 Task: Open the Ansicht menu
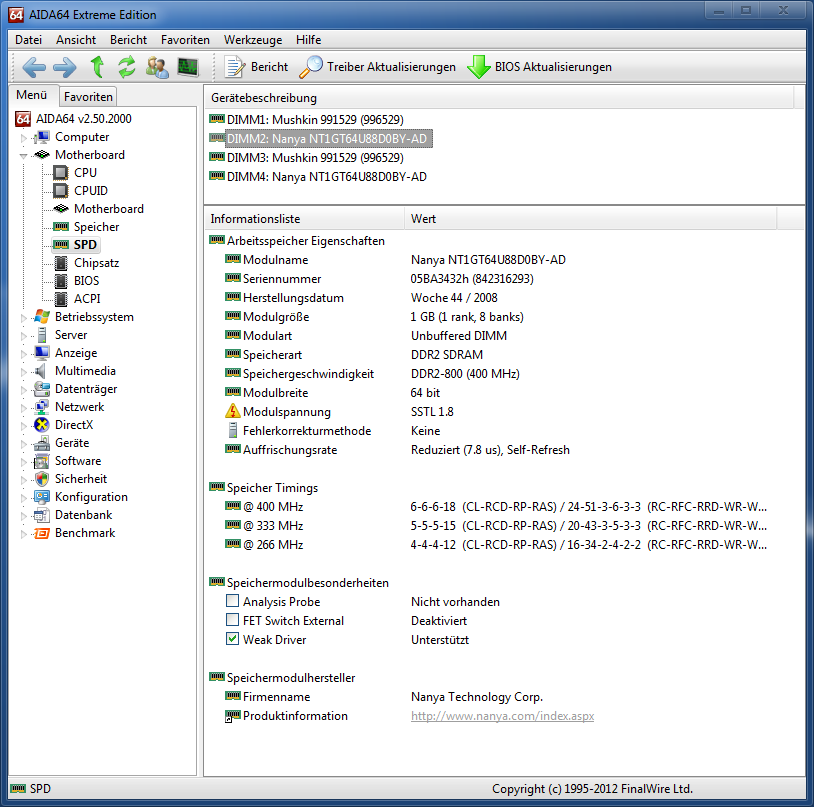76,40
